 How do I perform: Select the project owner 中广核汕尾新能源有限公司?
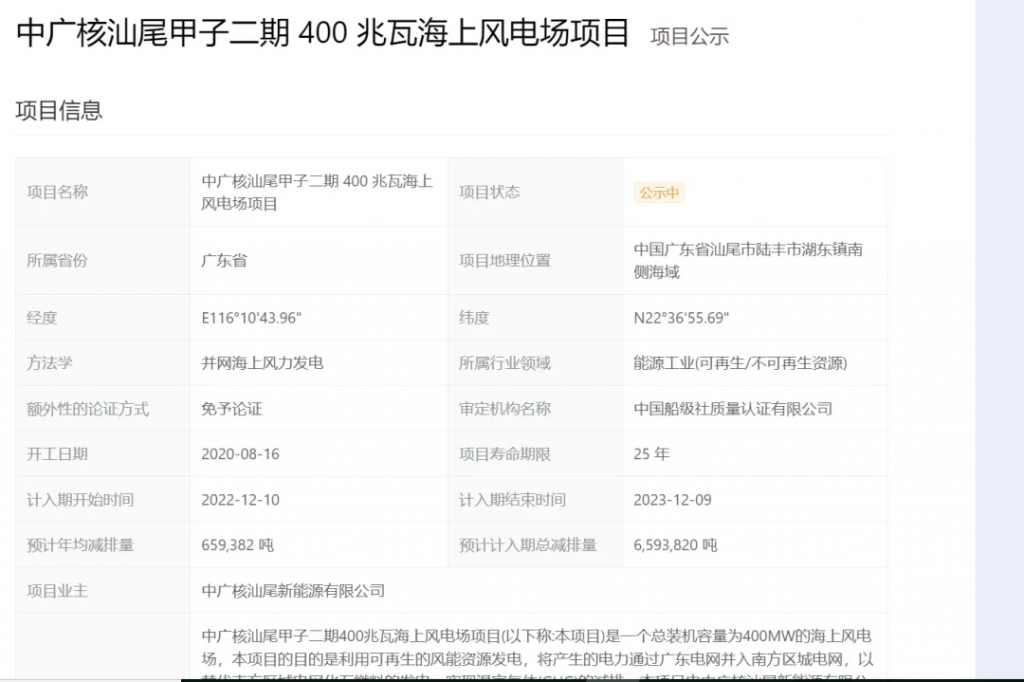coord(293,591)
